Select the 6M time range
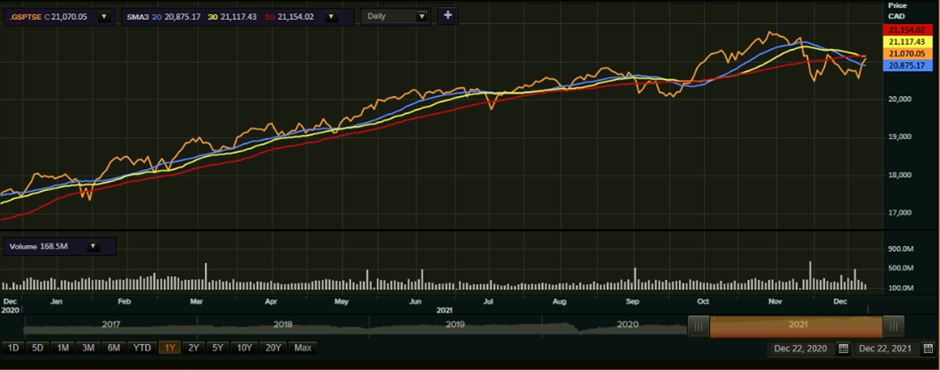 click(113, 348)
